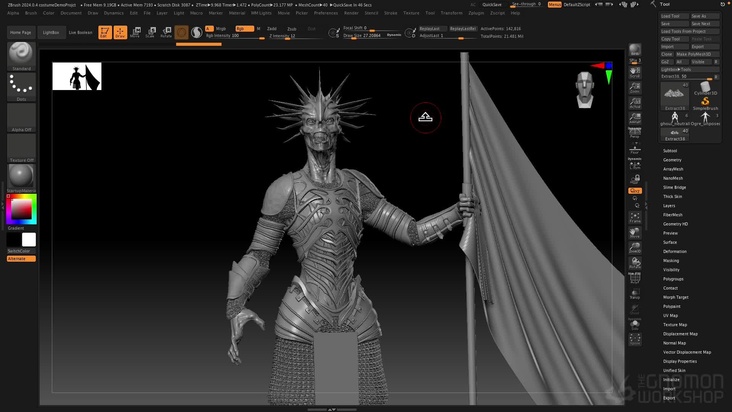Expand the ArrayMesh section
Screen dimensions: 732x412
673,169
